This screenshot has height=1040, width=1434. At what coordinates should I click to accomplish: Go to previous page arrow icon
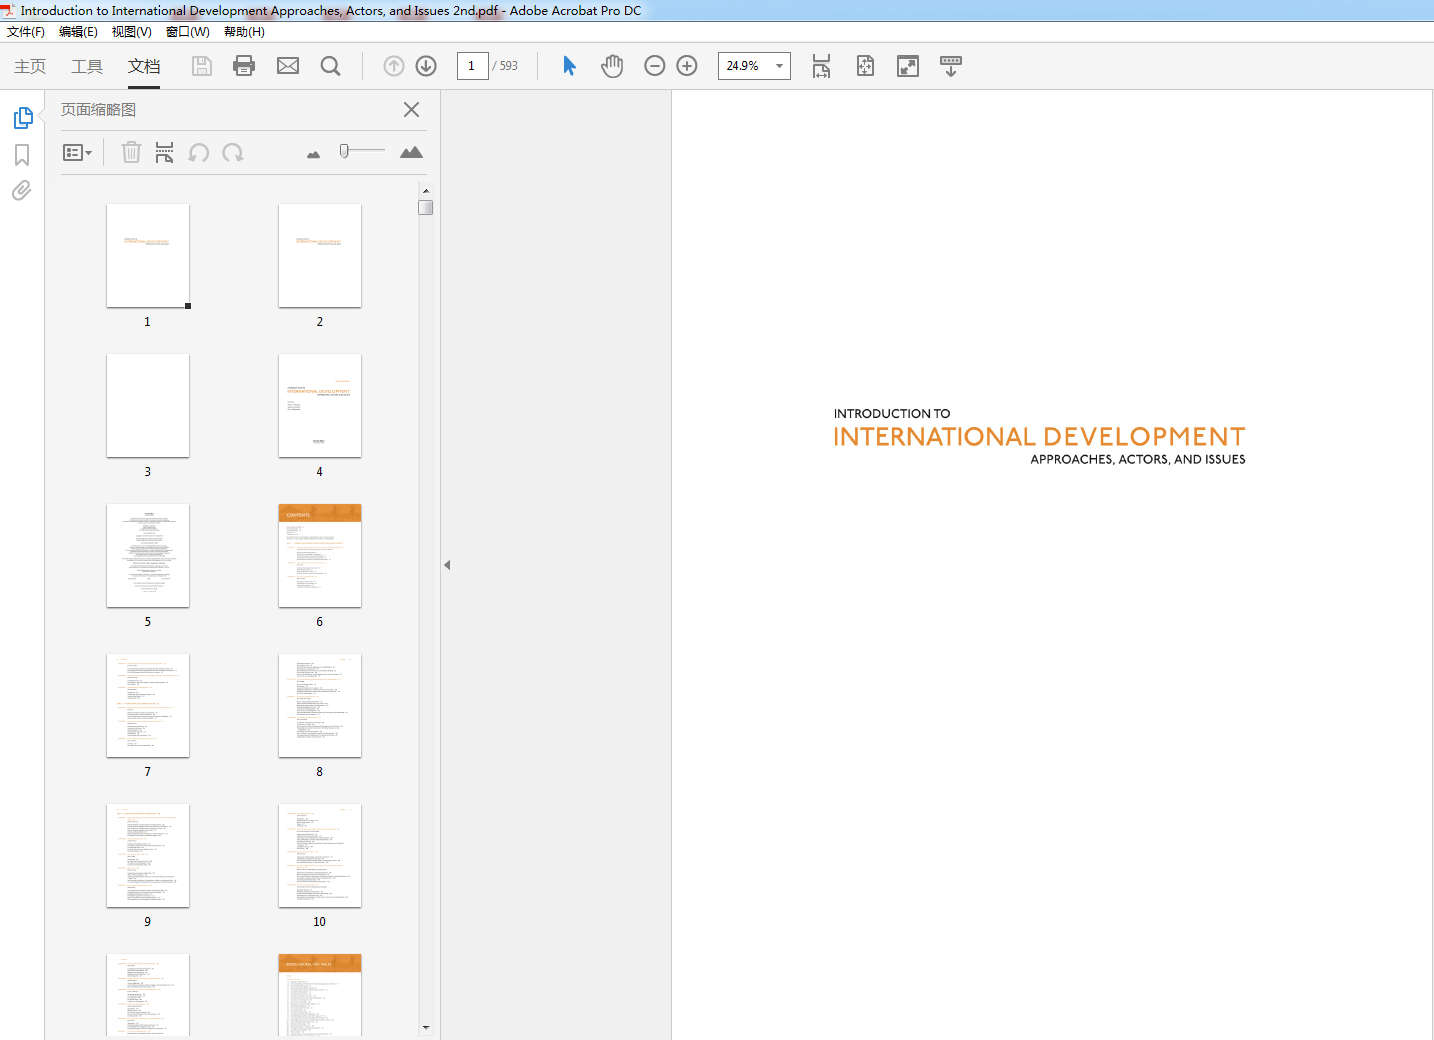[x=394, y=66]
